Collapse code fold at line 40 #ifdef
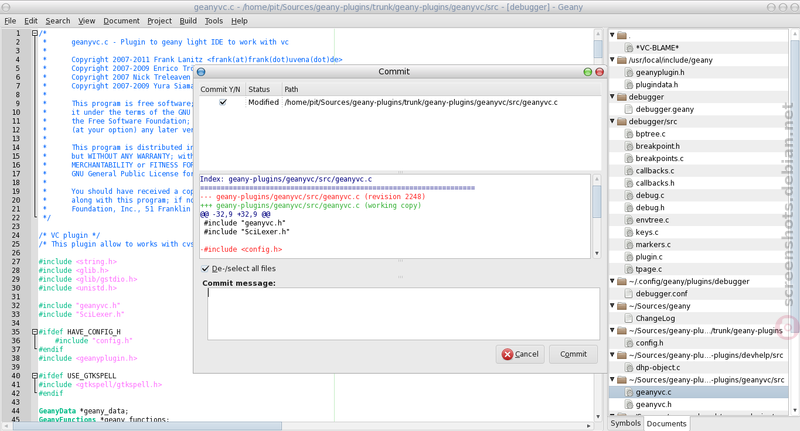 click(x=35, y=375)
